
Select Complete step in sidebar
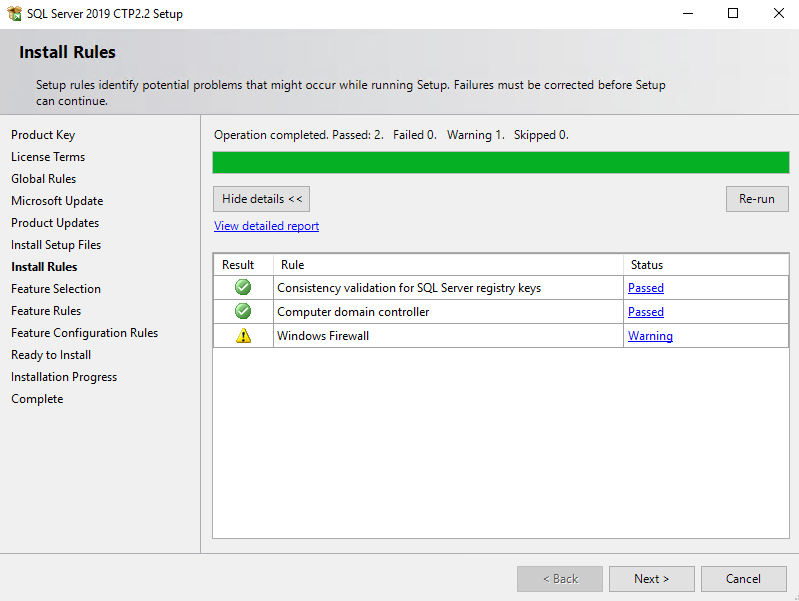point(37,399)
